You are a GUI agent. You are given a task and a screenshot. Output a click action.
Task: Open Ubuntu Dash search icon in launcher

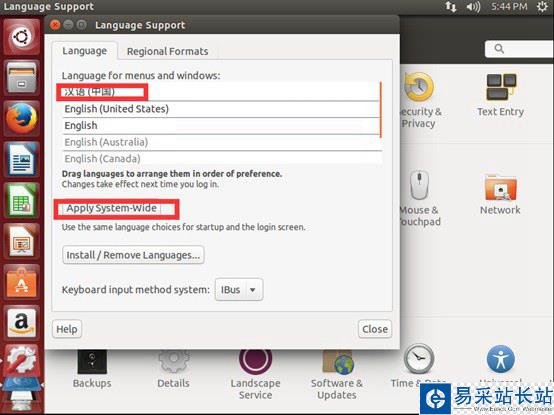[x=22, y=37]
